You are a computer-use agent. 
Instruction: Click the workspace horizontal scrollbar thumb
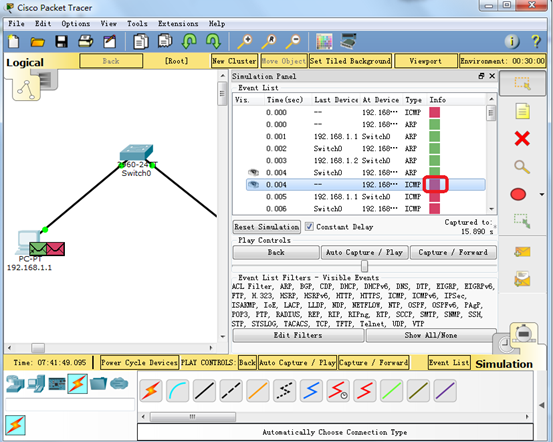point(38,348)
